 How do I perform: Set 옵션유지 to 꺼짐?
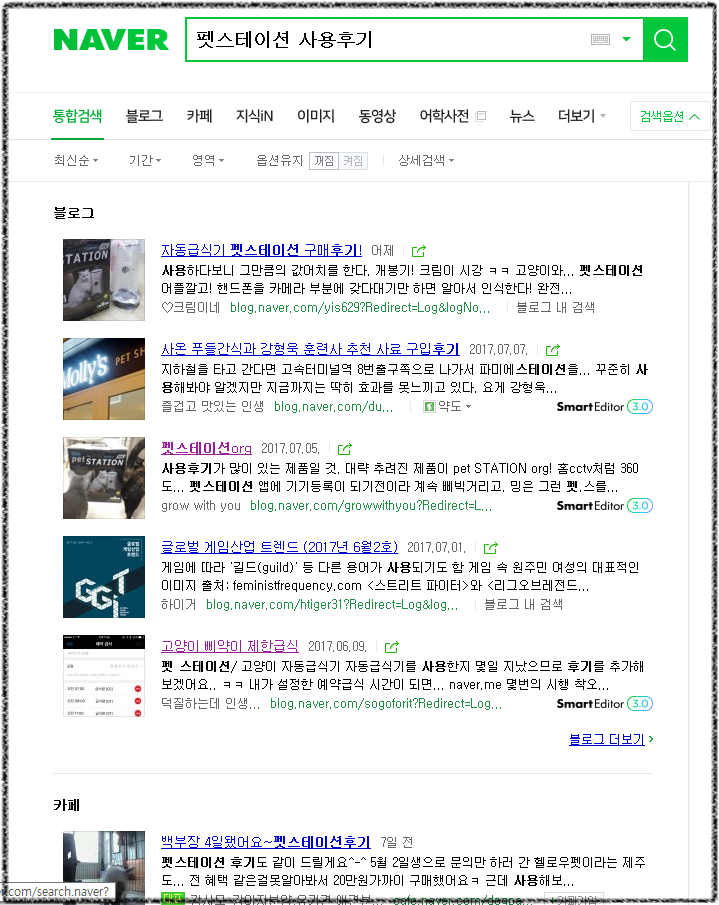pyautogui.click(x=324, y=160)
